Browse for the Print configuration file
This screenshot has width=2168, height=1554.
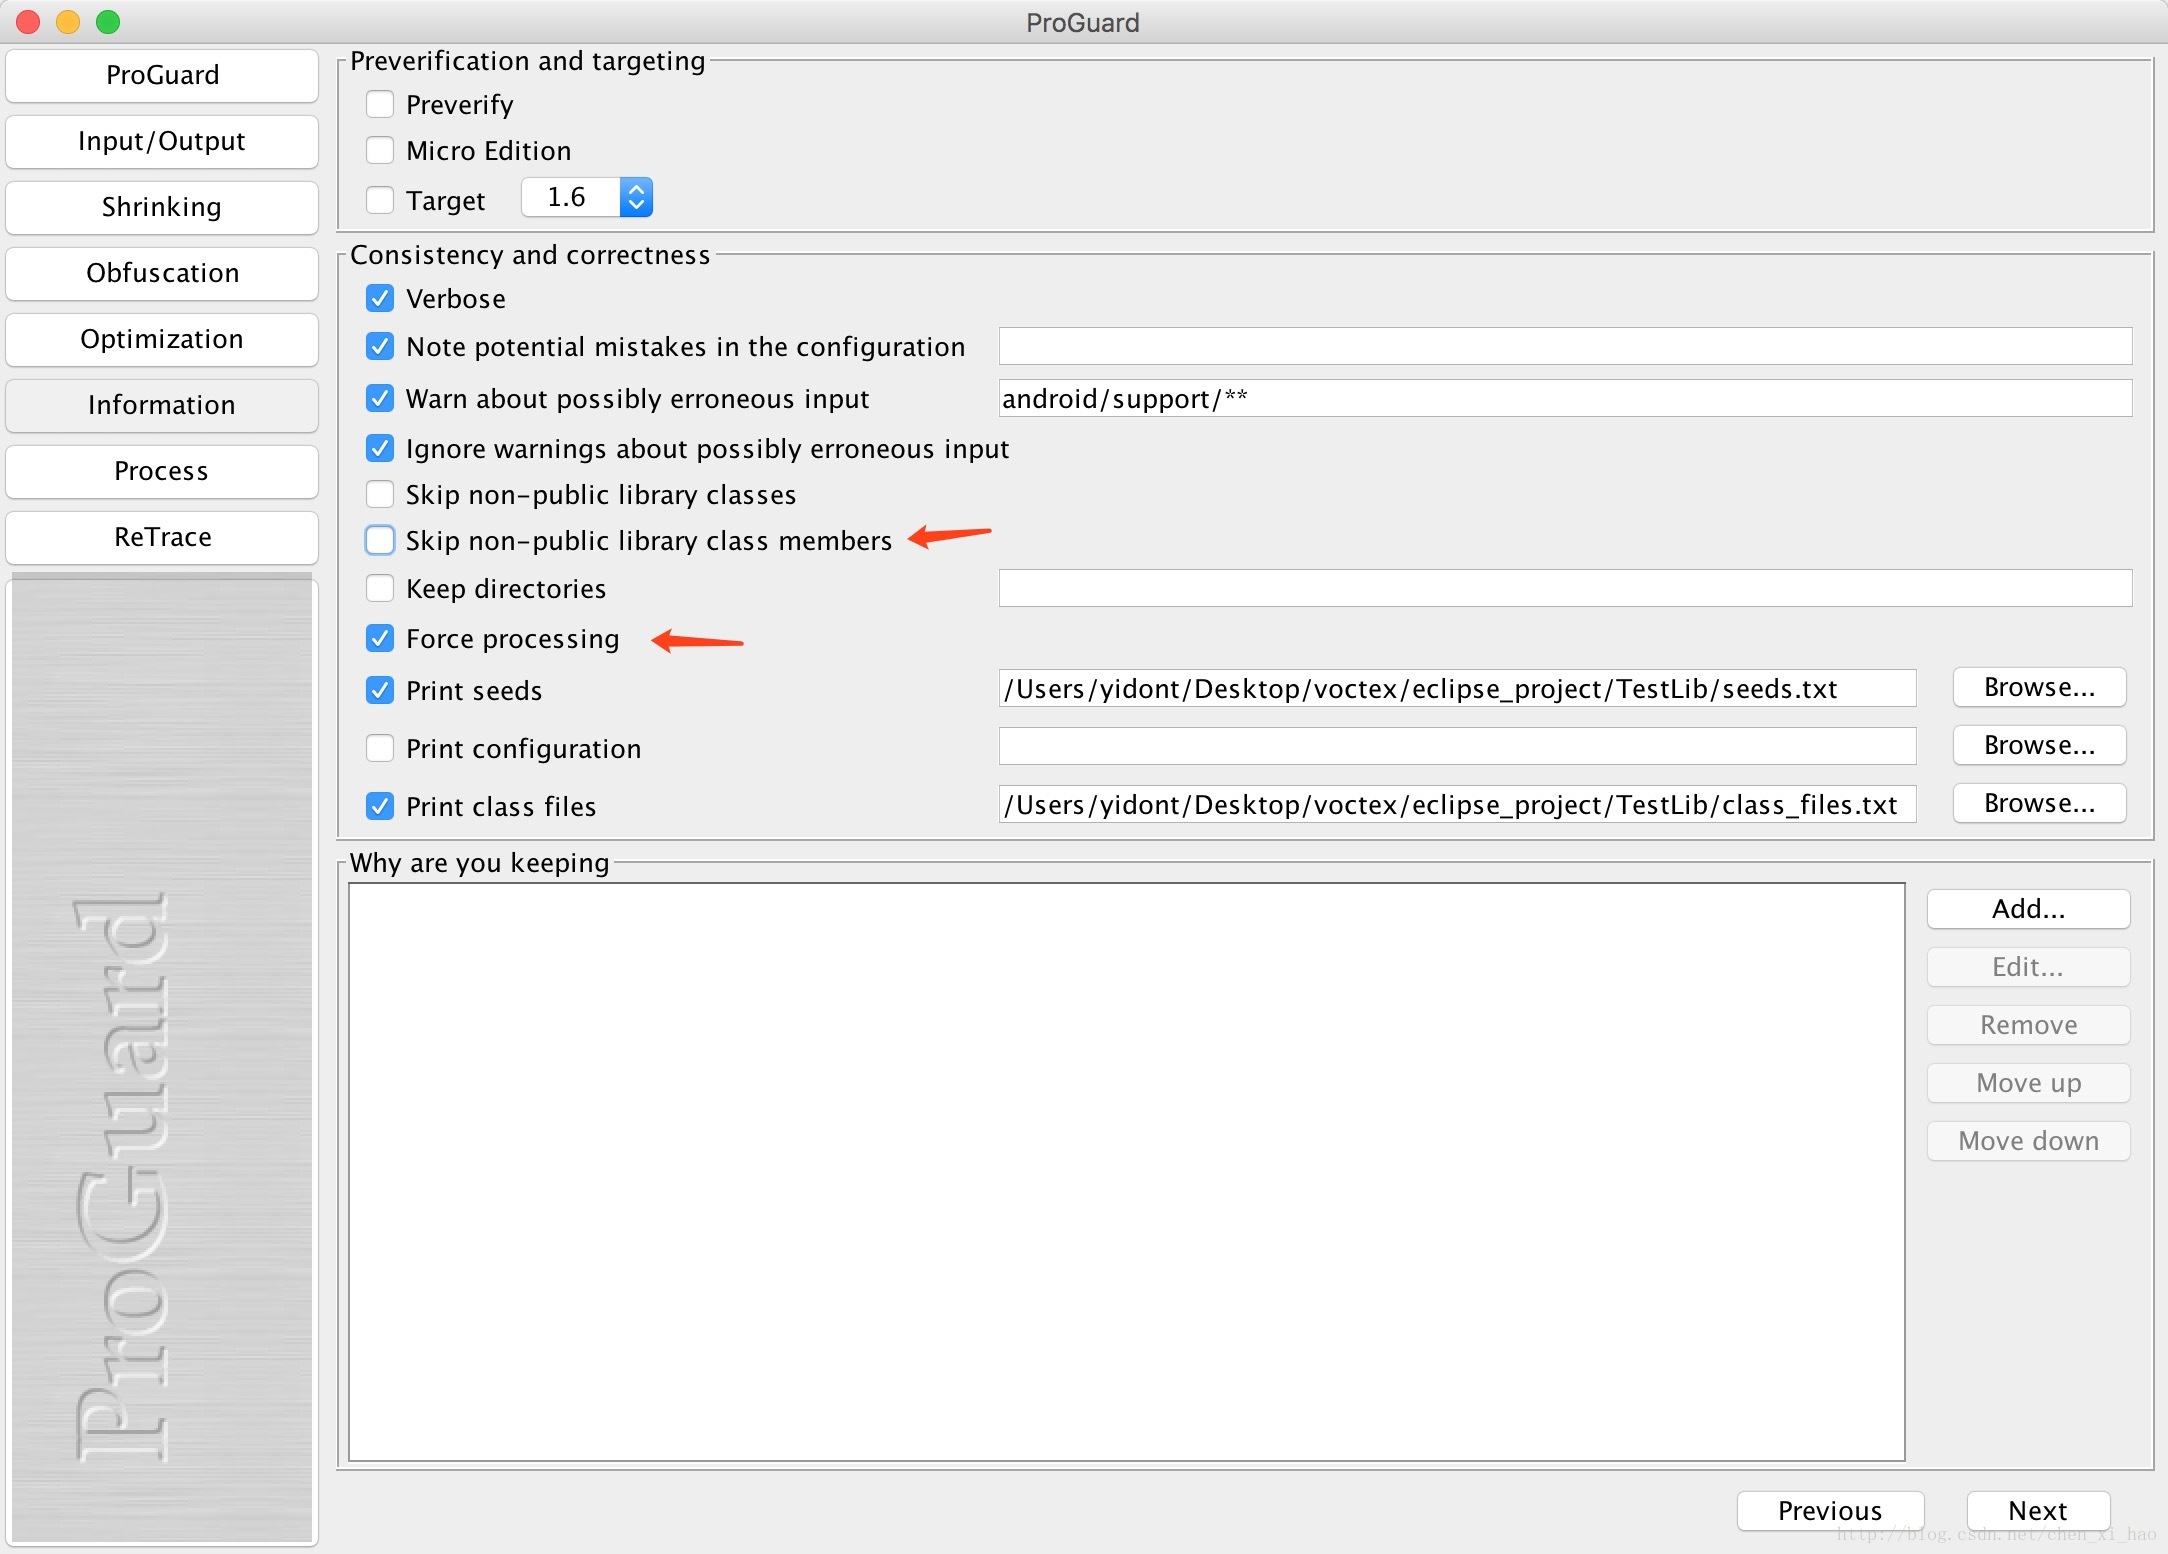[2039, 746]
